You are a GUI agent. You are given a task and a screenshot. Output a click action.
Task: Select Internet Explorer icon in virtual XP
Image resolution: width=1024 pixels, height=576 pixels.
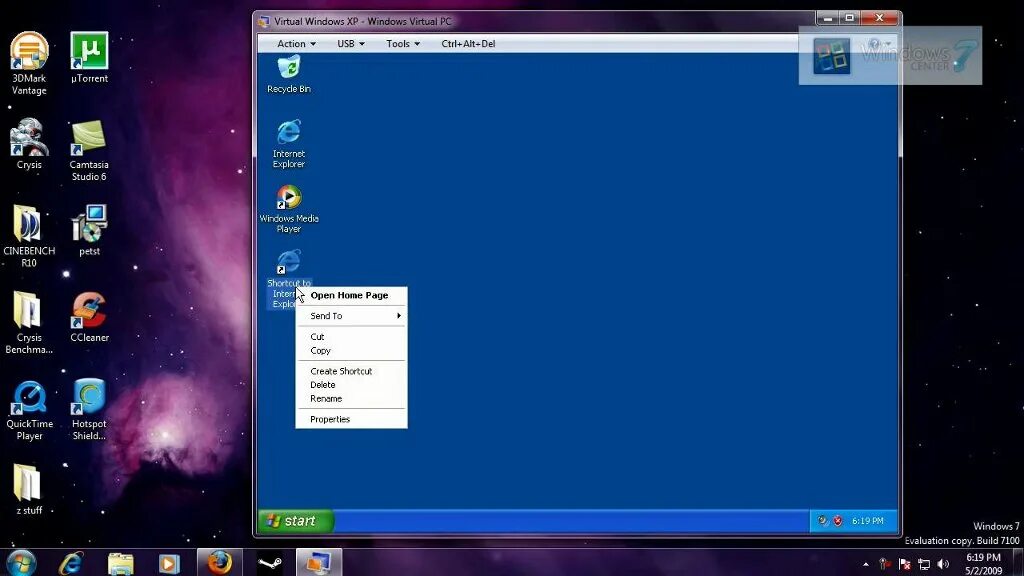[289, 144]
